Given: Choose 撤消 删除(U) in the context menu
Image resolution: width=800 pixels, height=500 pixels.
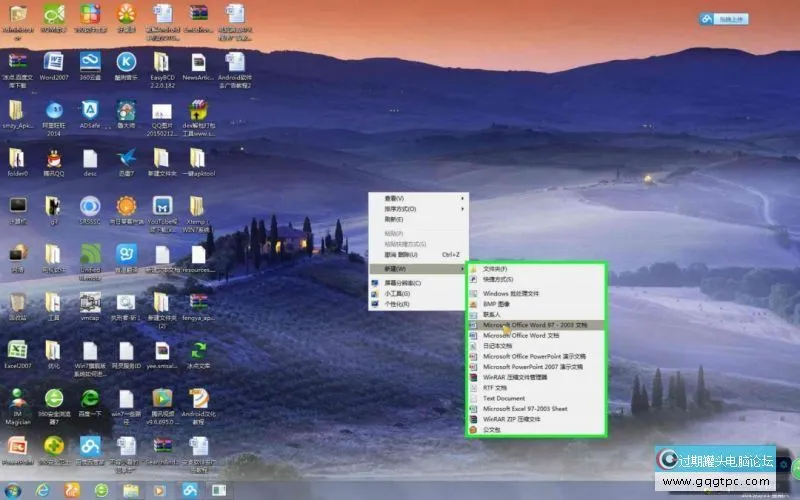Looking at the screenshot, I should (x=418, y=254).
